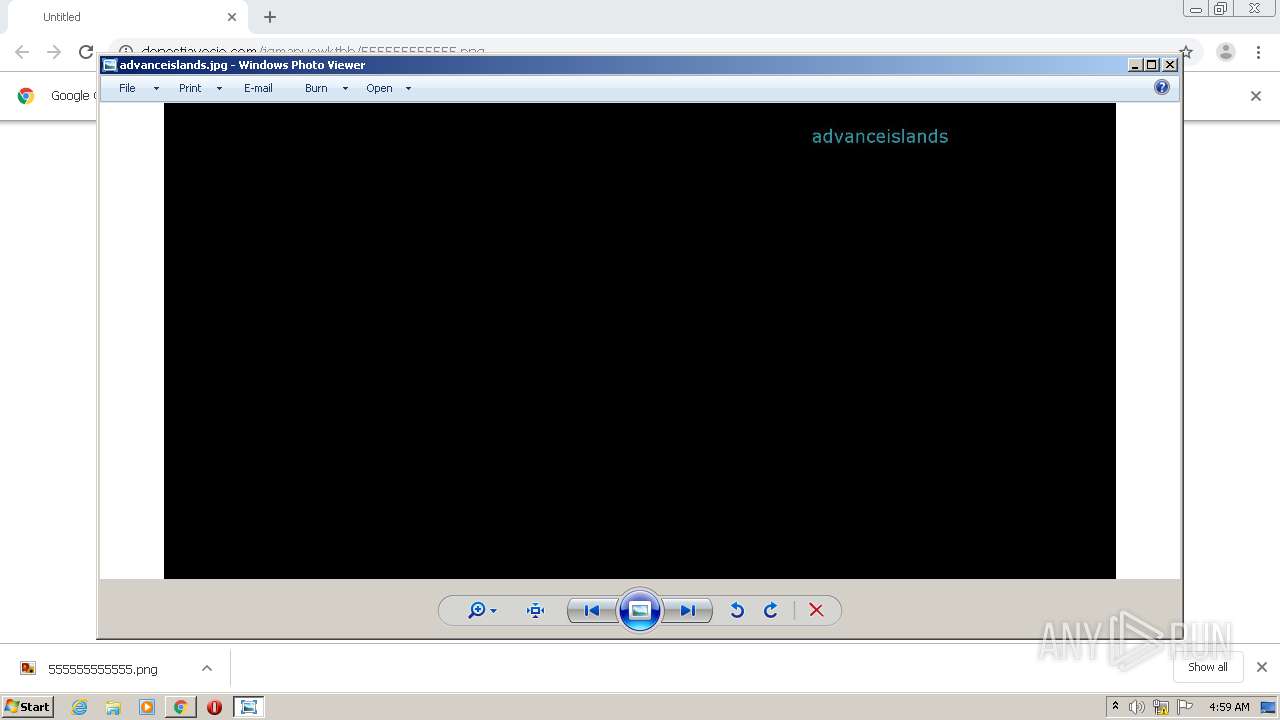Open the Burn menu
The image size is (1280, 720).
click(x=316, y=88)
